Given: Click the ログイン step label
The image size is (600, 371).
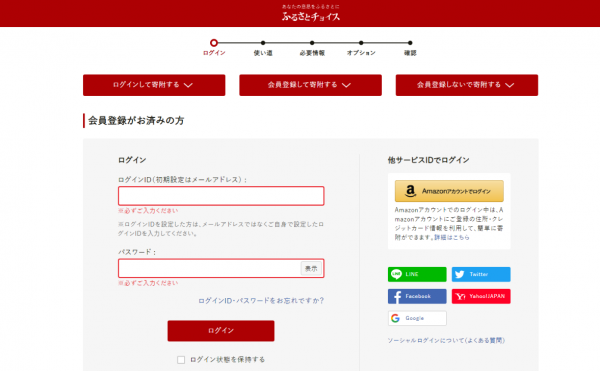Looking at the screenshot, I should pyautogui.click(x=214, y=53).
